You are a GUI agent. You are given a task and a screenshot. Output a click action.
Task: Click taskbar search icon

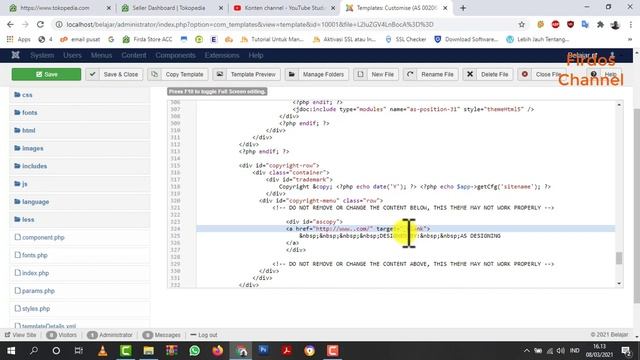(34, 351)
